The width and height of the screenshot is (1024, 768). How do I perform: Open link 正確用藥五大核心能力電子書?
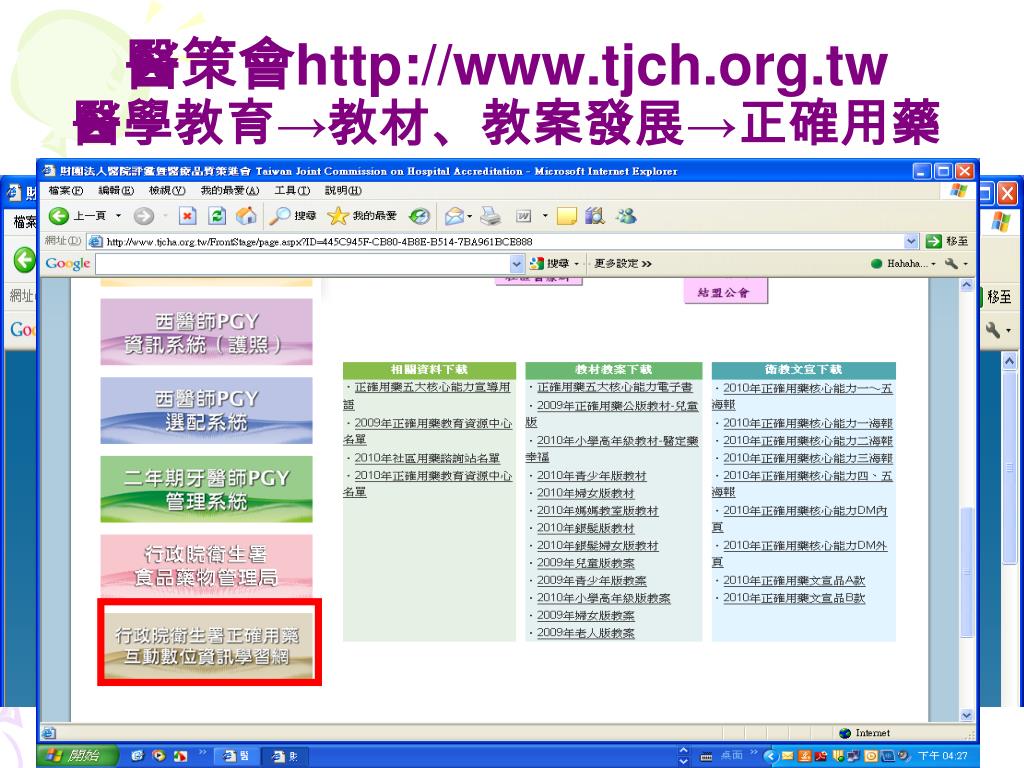[x=615, y=387]
